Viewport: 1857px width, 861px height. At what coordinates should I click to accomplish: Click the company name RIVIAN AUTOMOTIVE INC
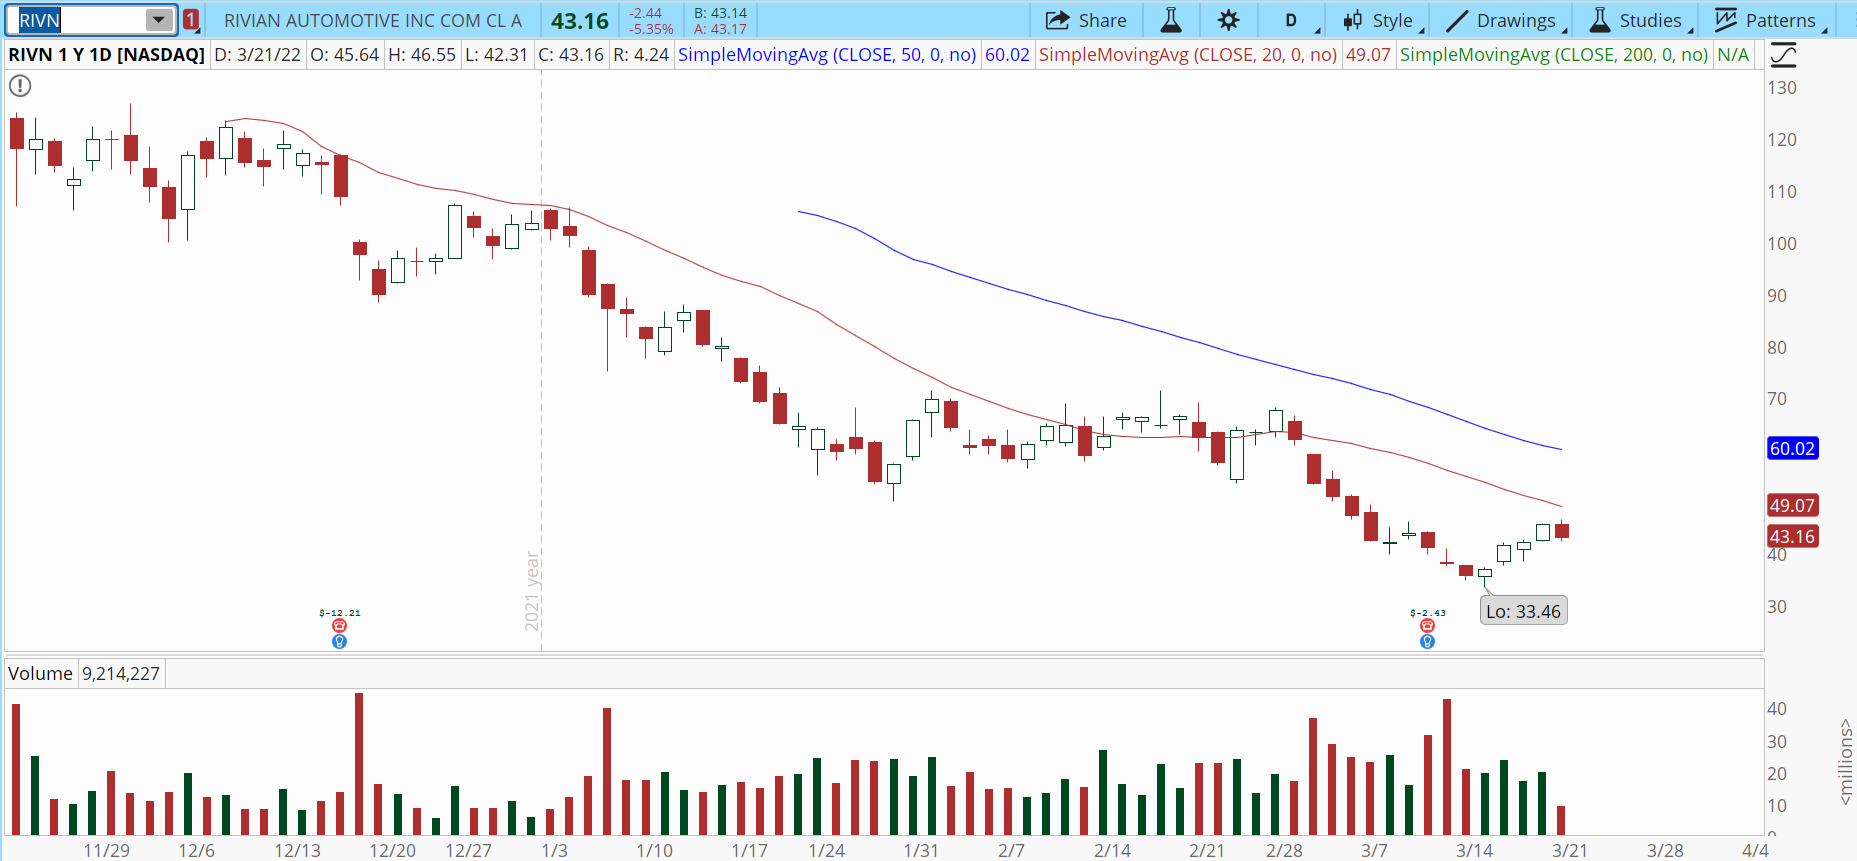coord(373,20)
